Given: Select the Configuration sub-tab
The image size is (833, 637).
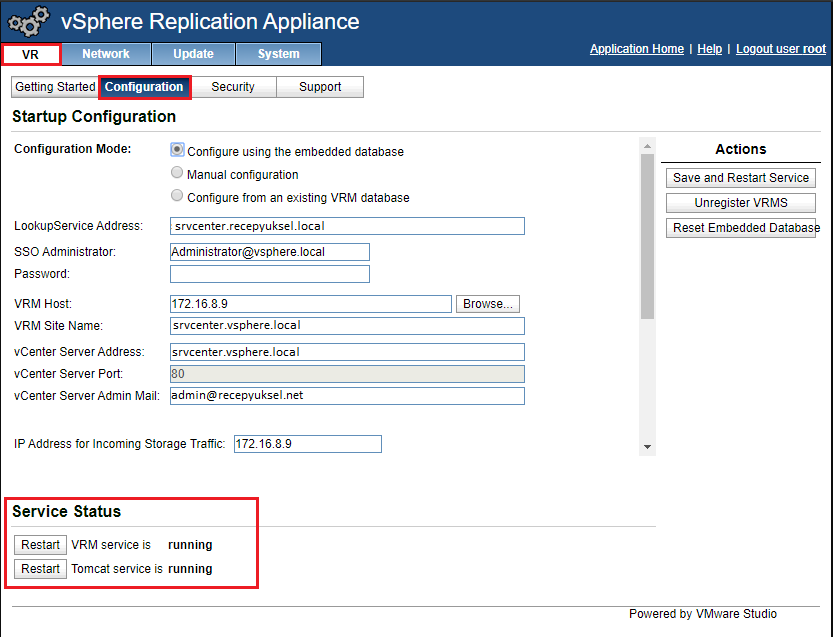Looking at the screenshot, I should 144,87.
